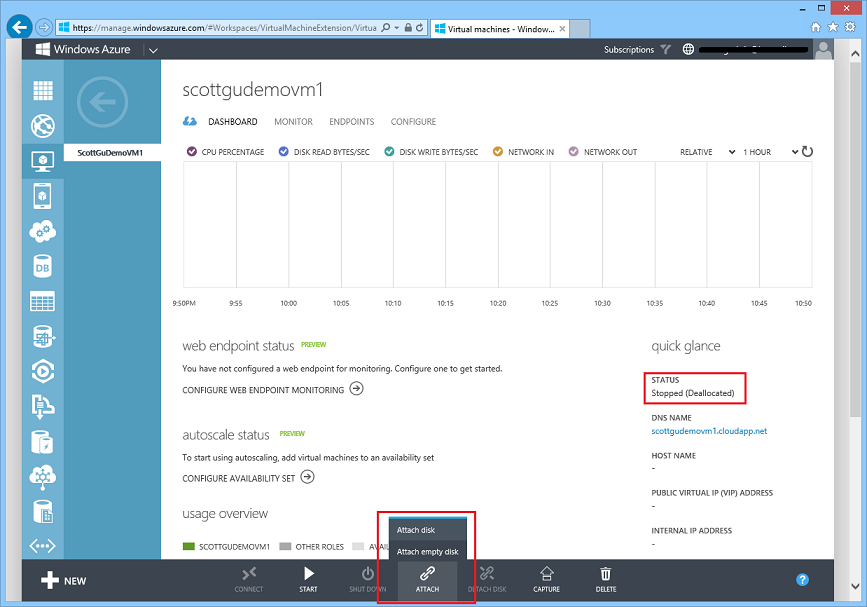
Task: Switch to the Monitor tab
Action: pyautogui.click(x=293, y=122)
